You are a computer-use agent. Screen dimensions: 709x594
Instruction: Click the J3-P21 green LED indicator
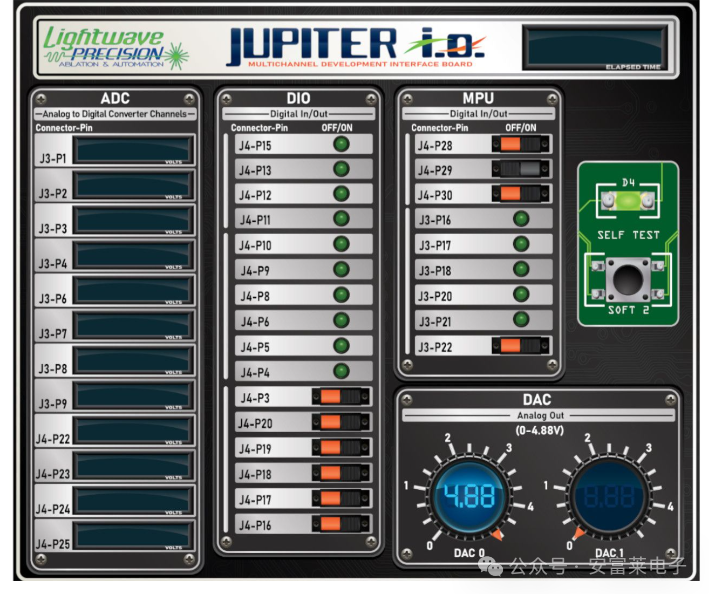(x=520, y=320)
